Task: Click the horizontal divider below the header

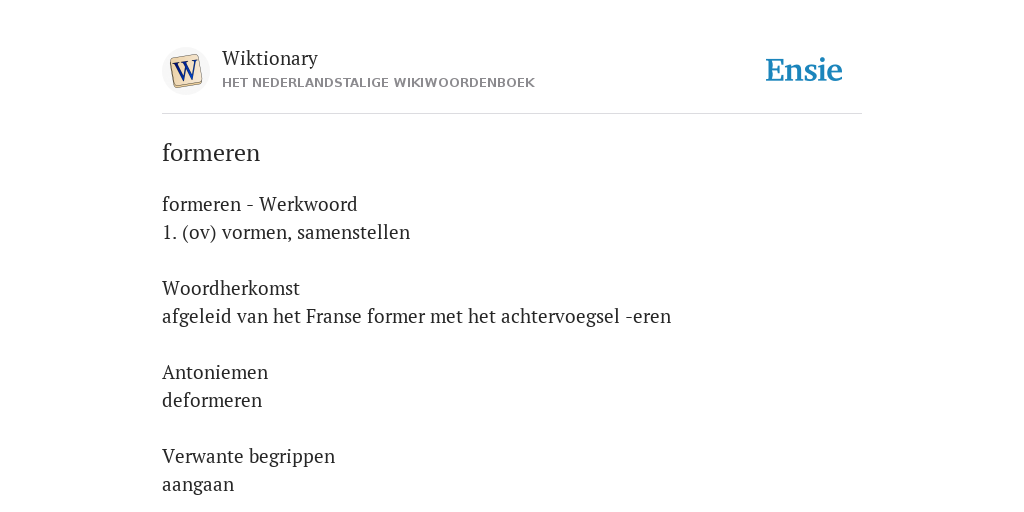Action: click(512, 114)
